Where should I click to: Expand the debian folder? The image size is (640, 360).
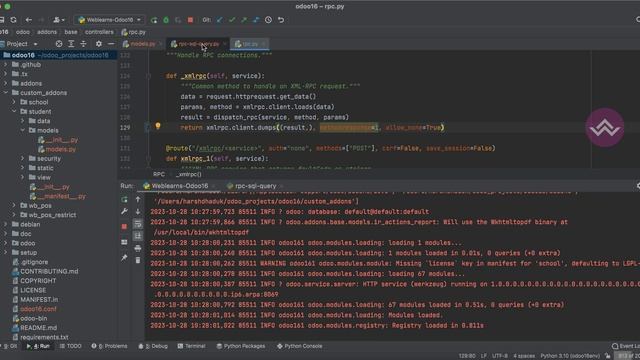click(x=6, y=224)
